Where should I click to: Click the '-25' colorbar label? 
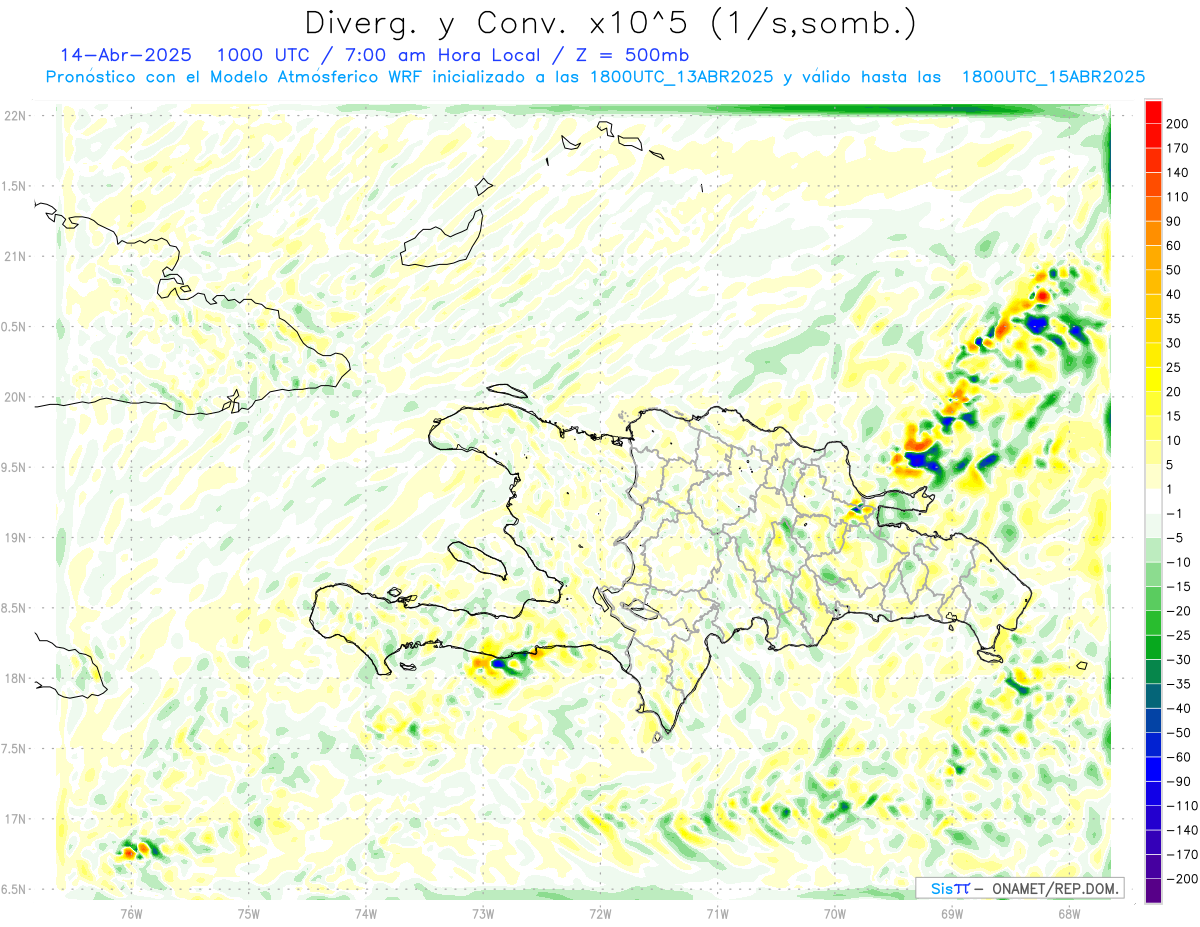(x=1178, y=635)
